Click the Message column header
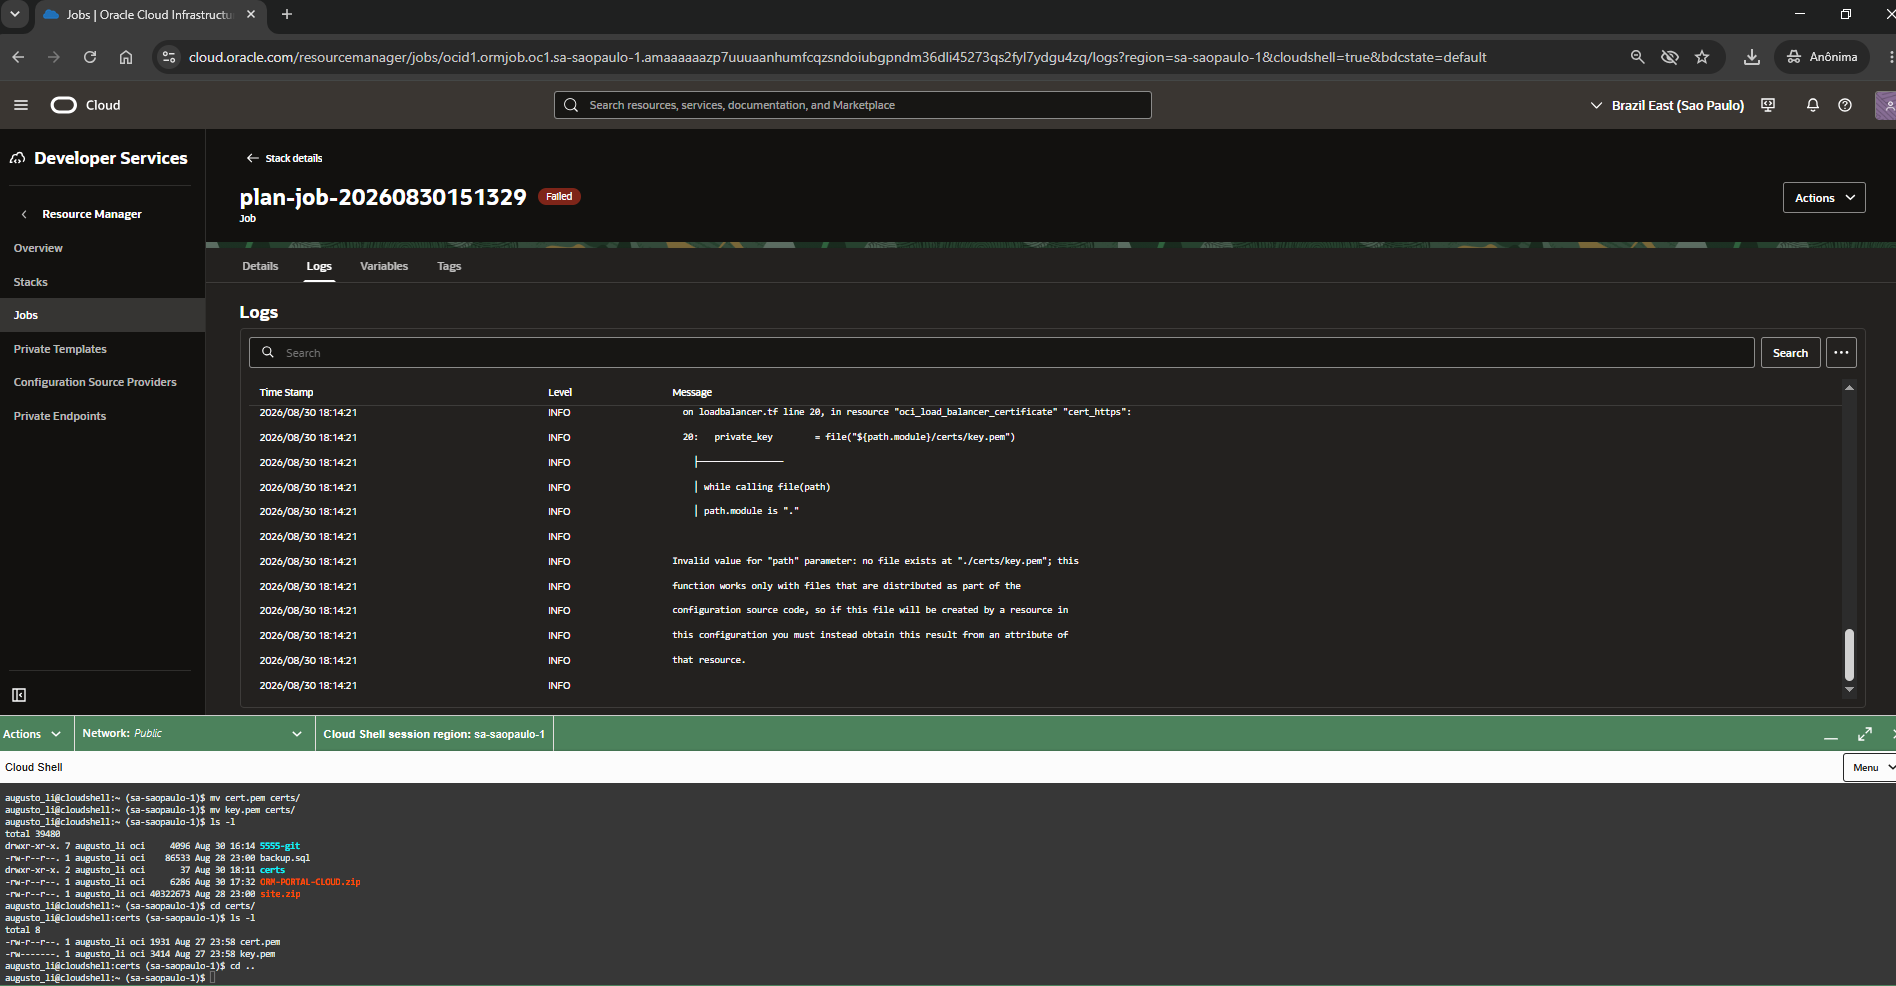1896x986 pixels. 692,392
